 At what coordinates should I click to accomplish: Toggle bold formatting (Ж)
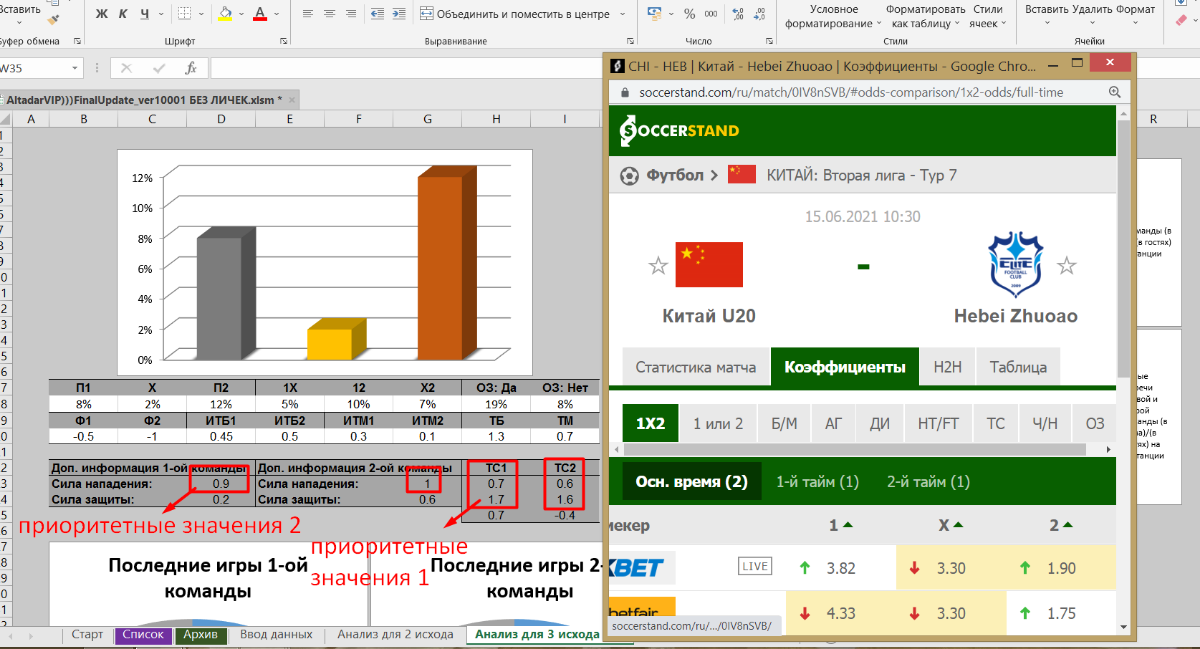[103, 14]
